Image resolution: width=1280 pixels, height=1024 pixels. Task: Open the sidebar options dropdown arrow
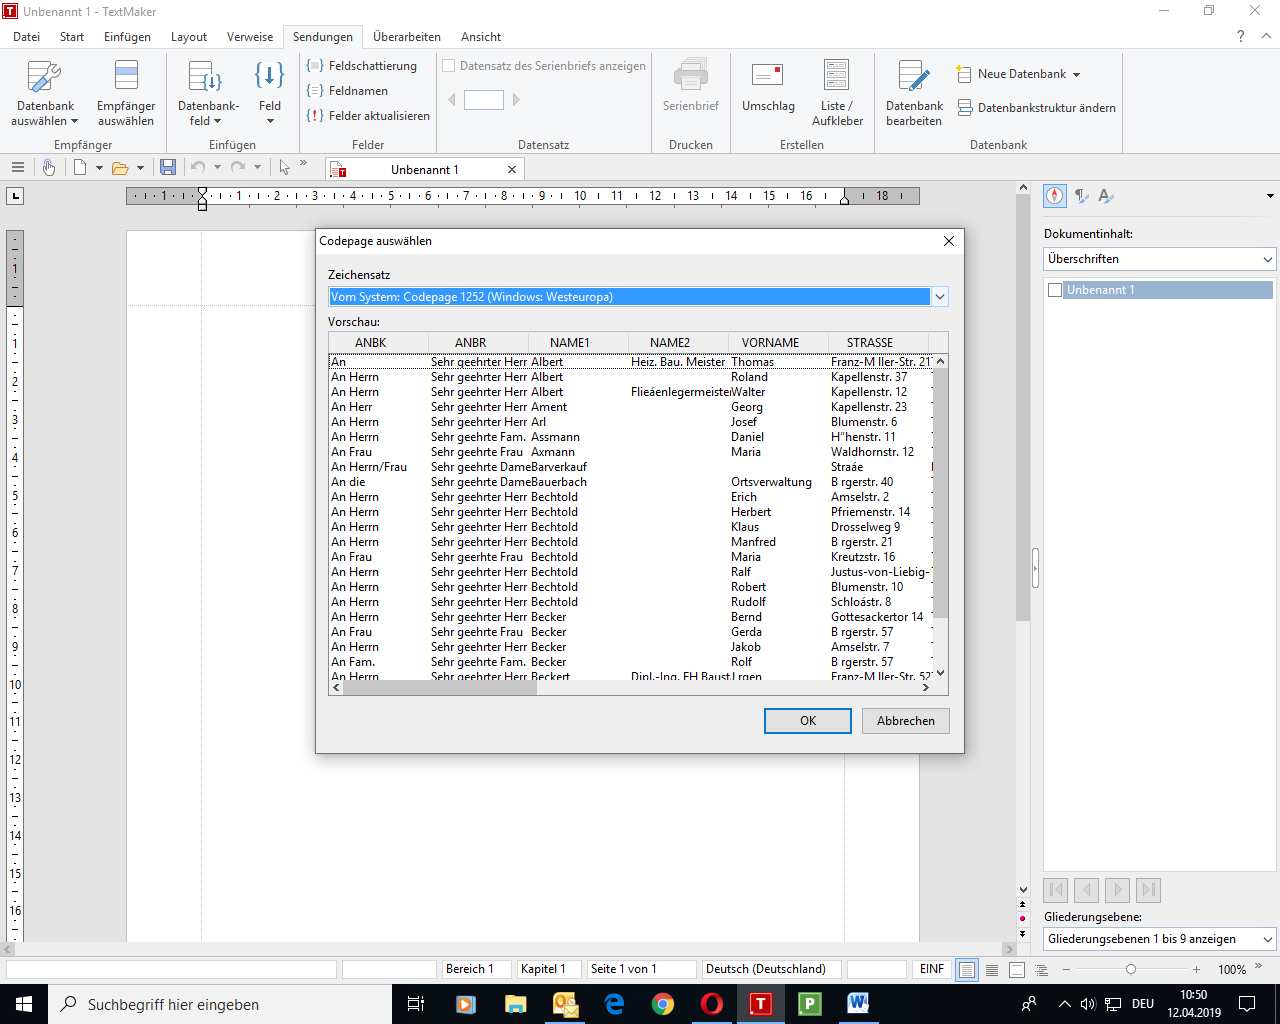point(1270,196)
